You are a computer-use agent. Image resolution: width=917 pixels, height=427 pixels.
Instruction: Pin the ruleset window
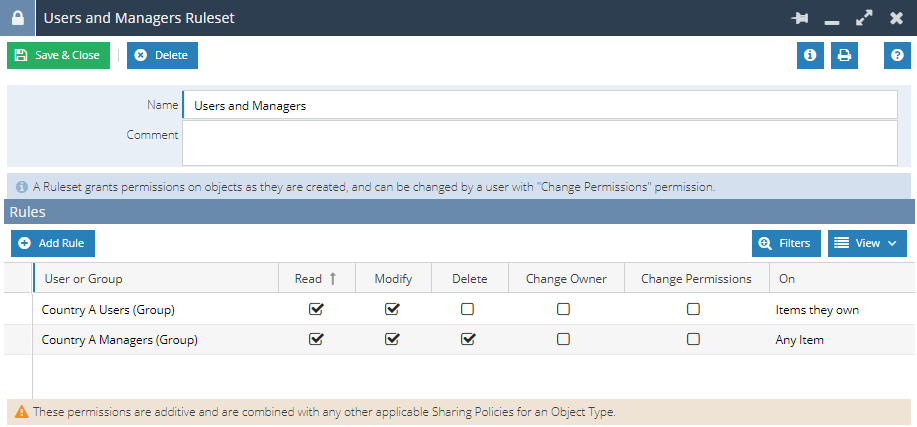[799, 19]
